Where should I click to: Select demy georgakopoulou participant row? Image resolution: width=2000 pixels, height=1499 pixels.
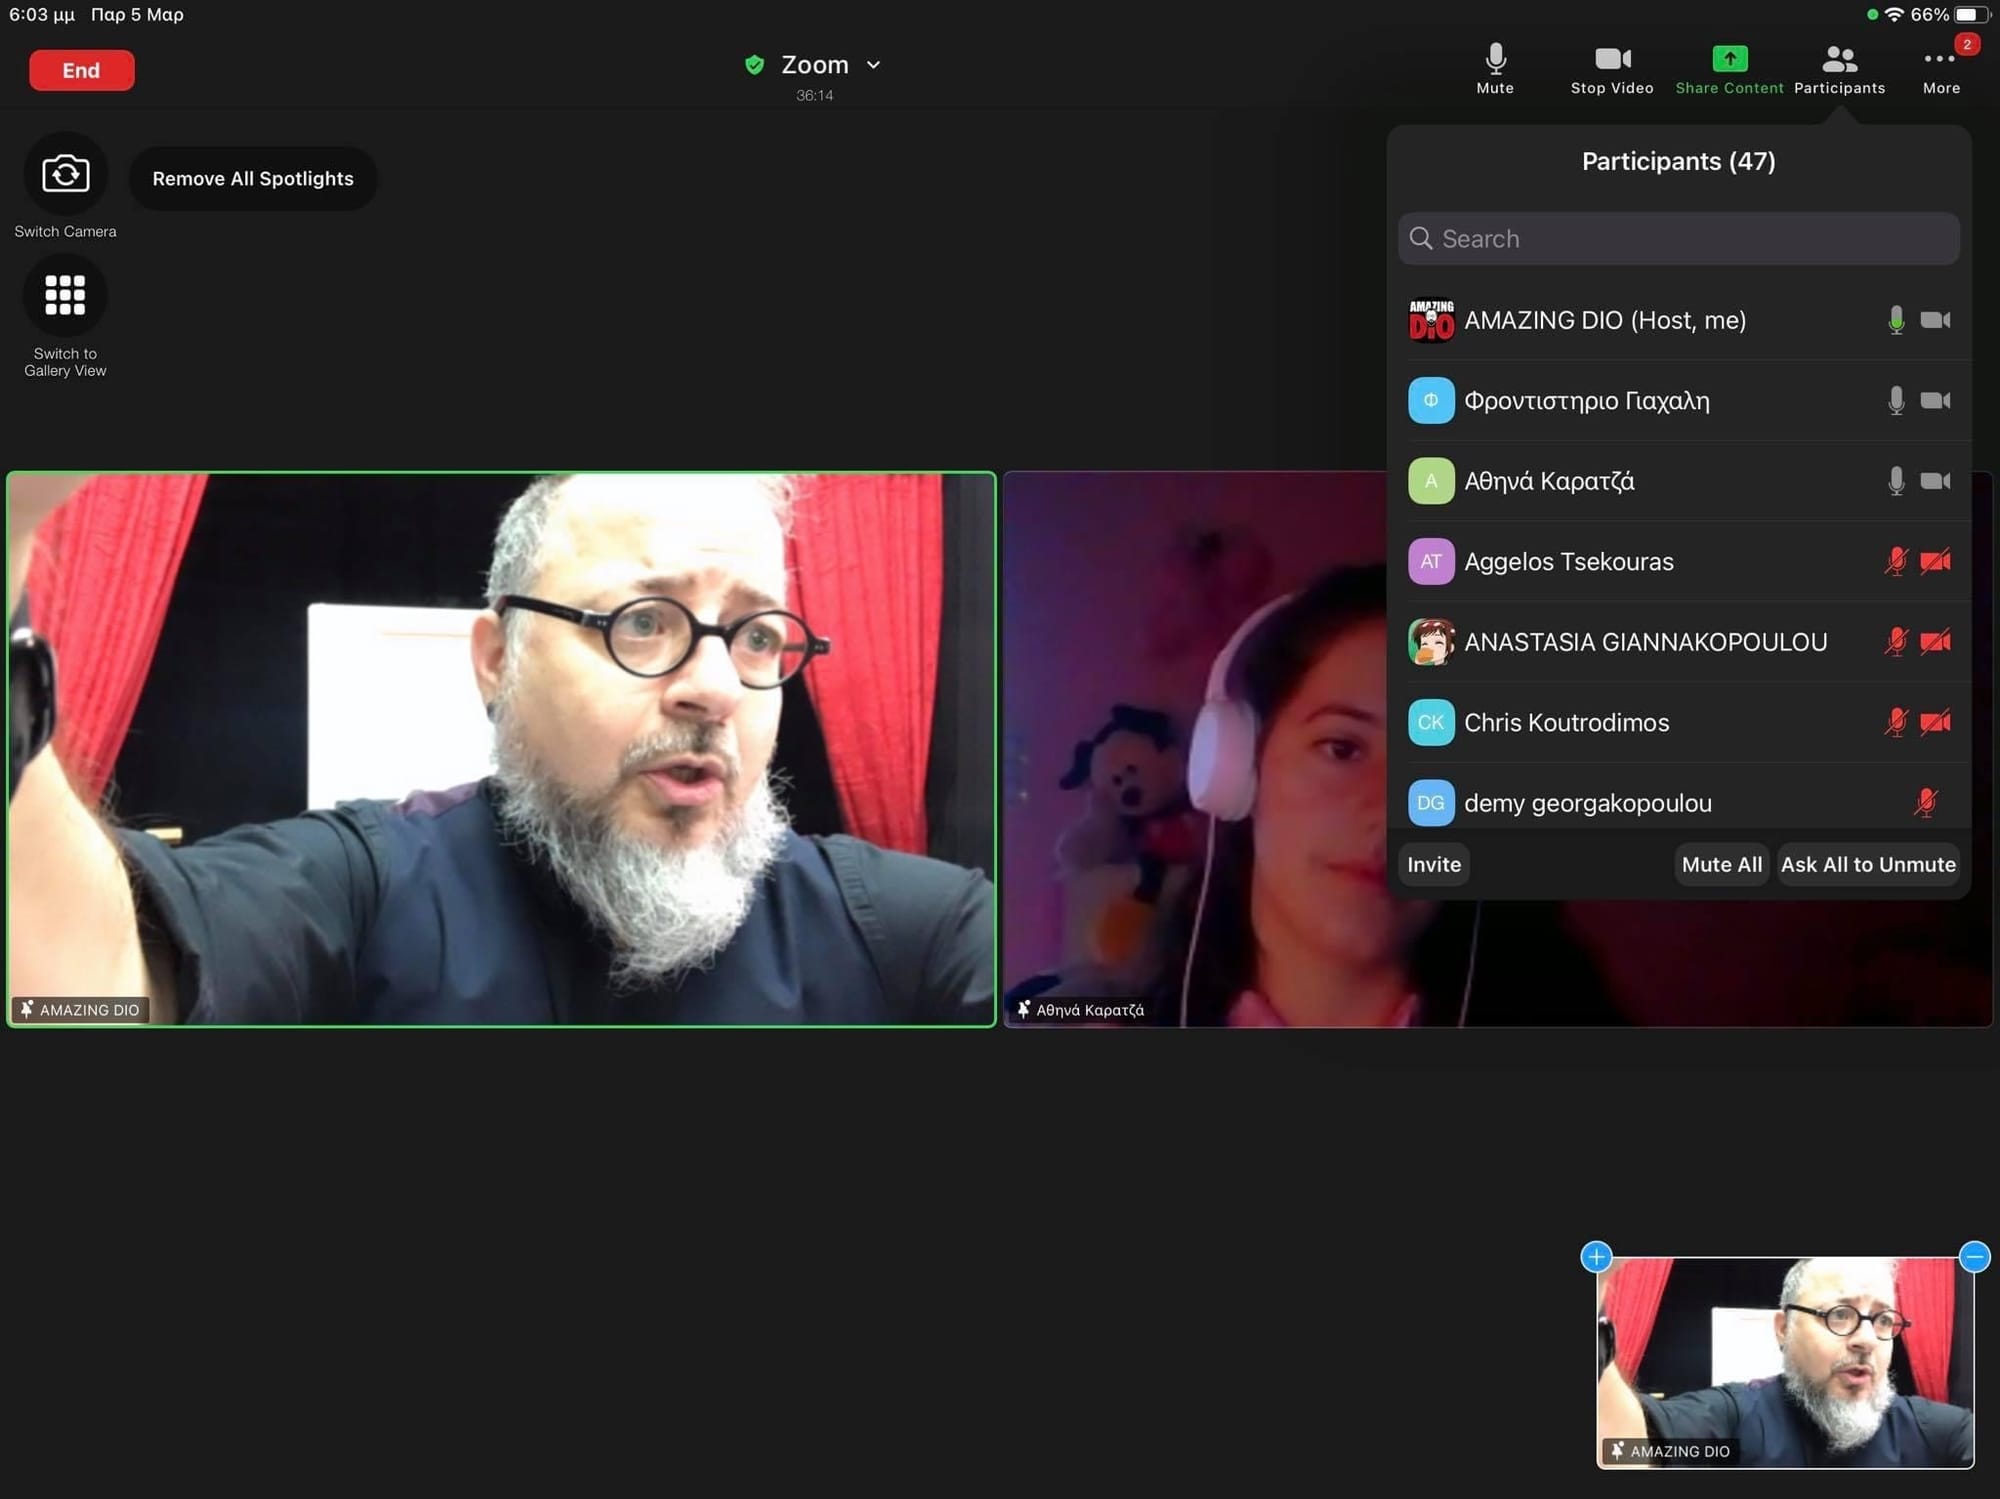coord(1587,803)
